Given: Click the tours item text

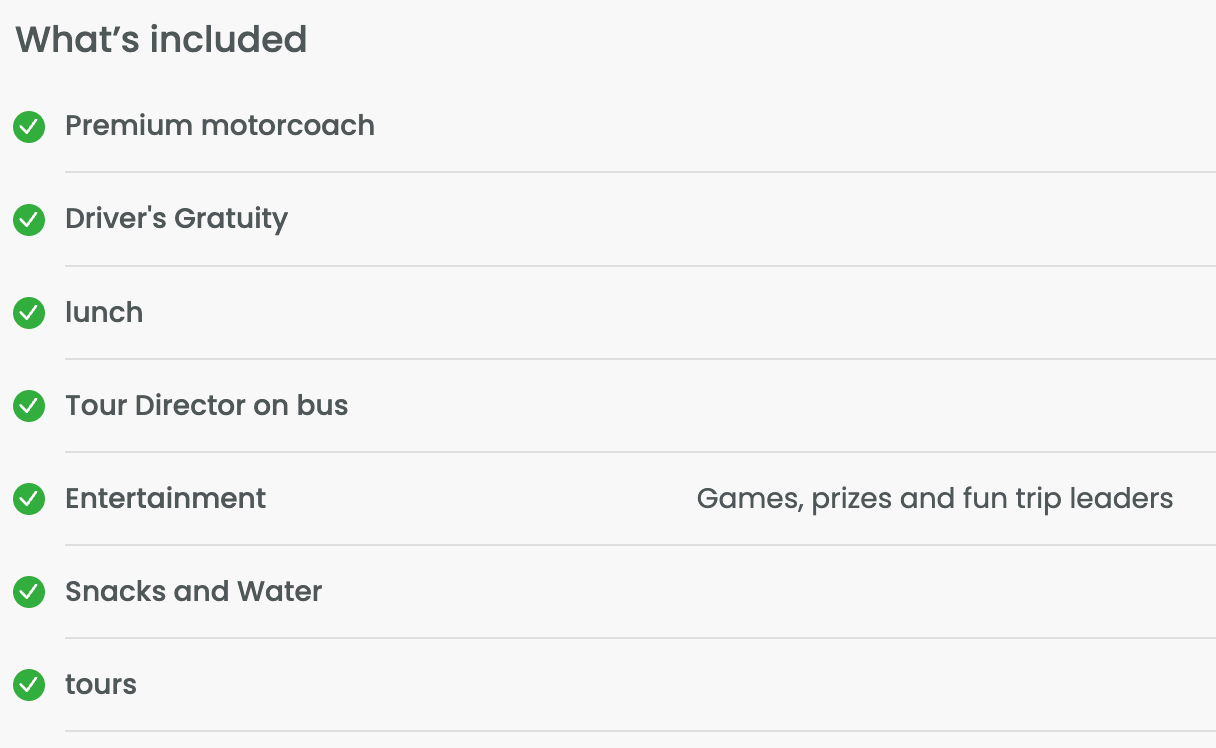Looking at the screenshot, I should coord(101,684).
